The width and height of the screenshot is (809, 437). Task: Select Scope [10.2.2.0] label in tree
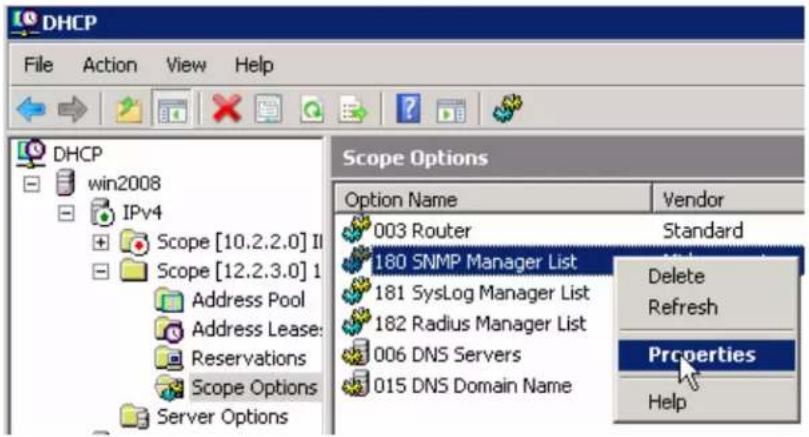click(x=238, y=242)
